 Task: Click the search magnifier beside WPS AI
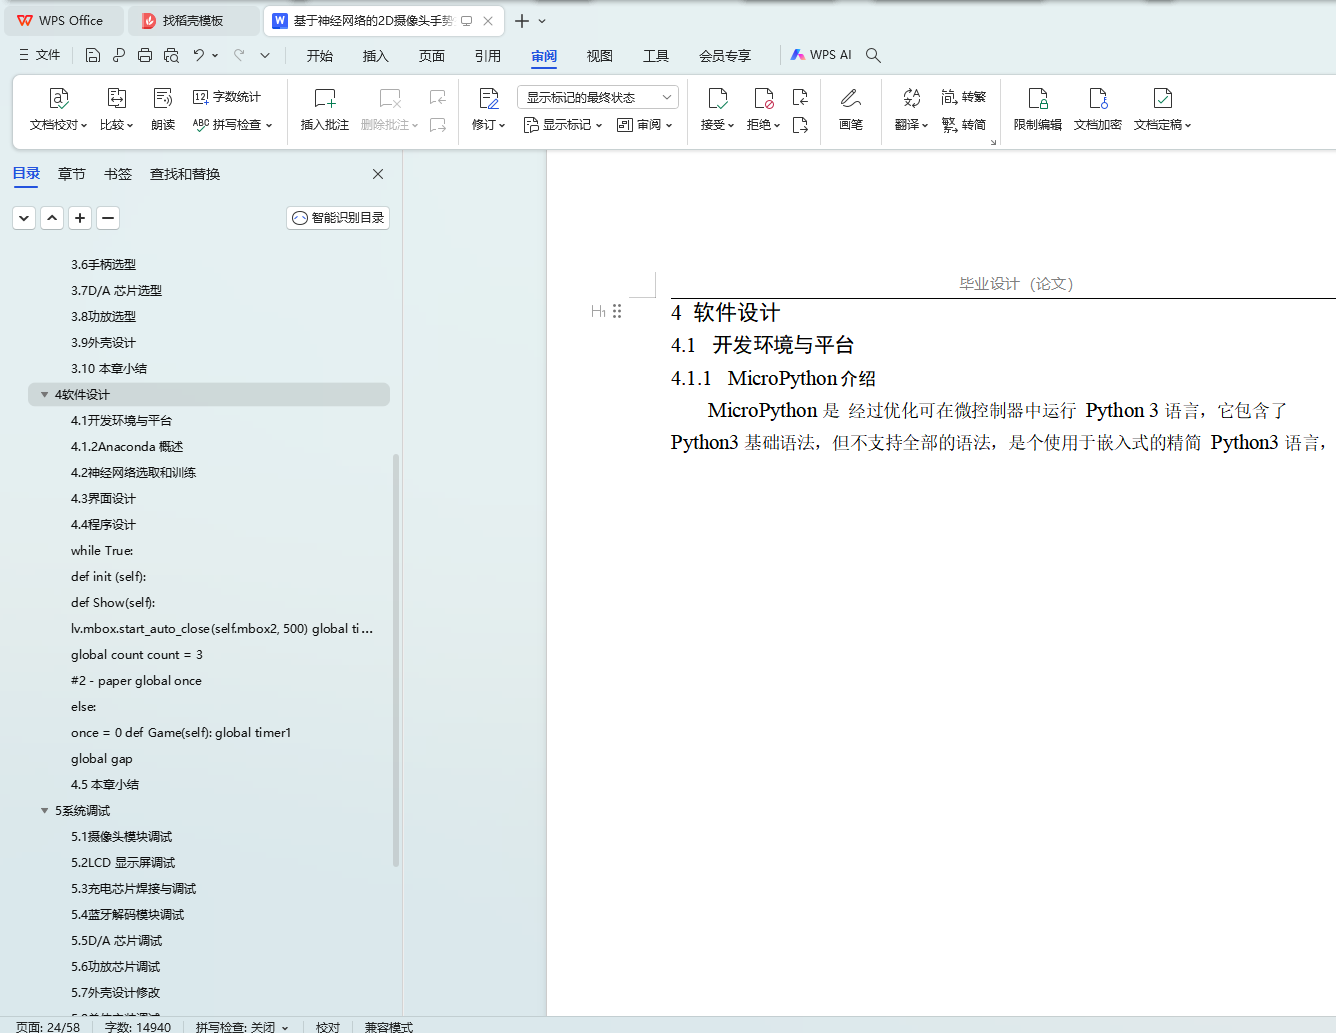point(873,55)
